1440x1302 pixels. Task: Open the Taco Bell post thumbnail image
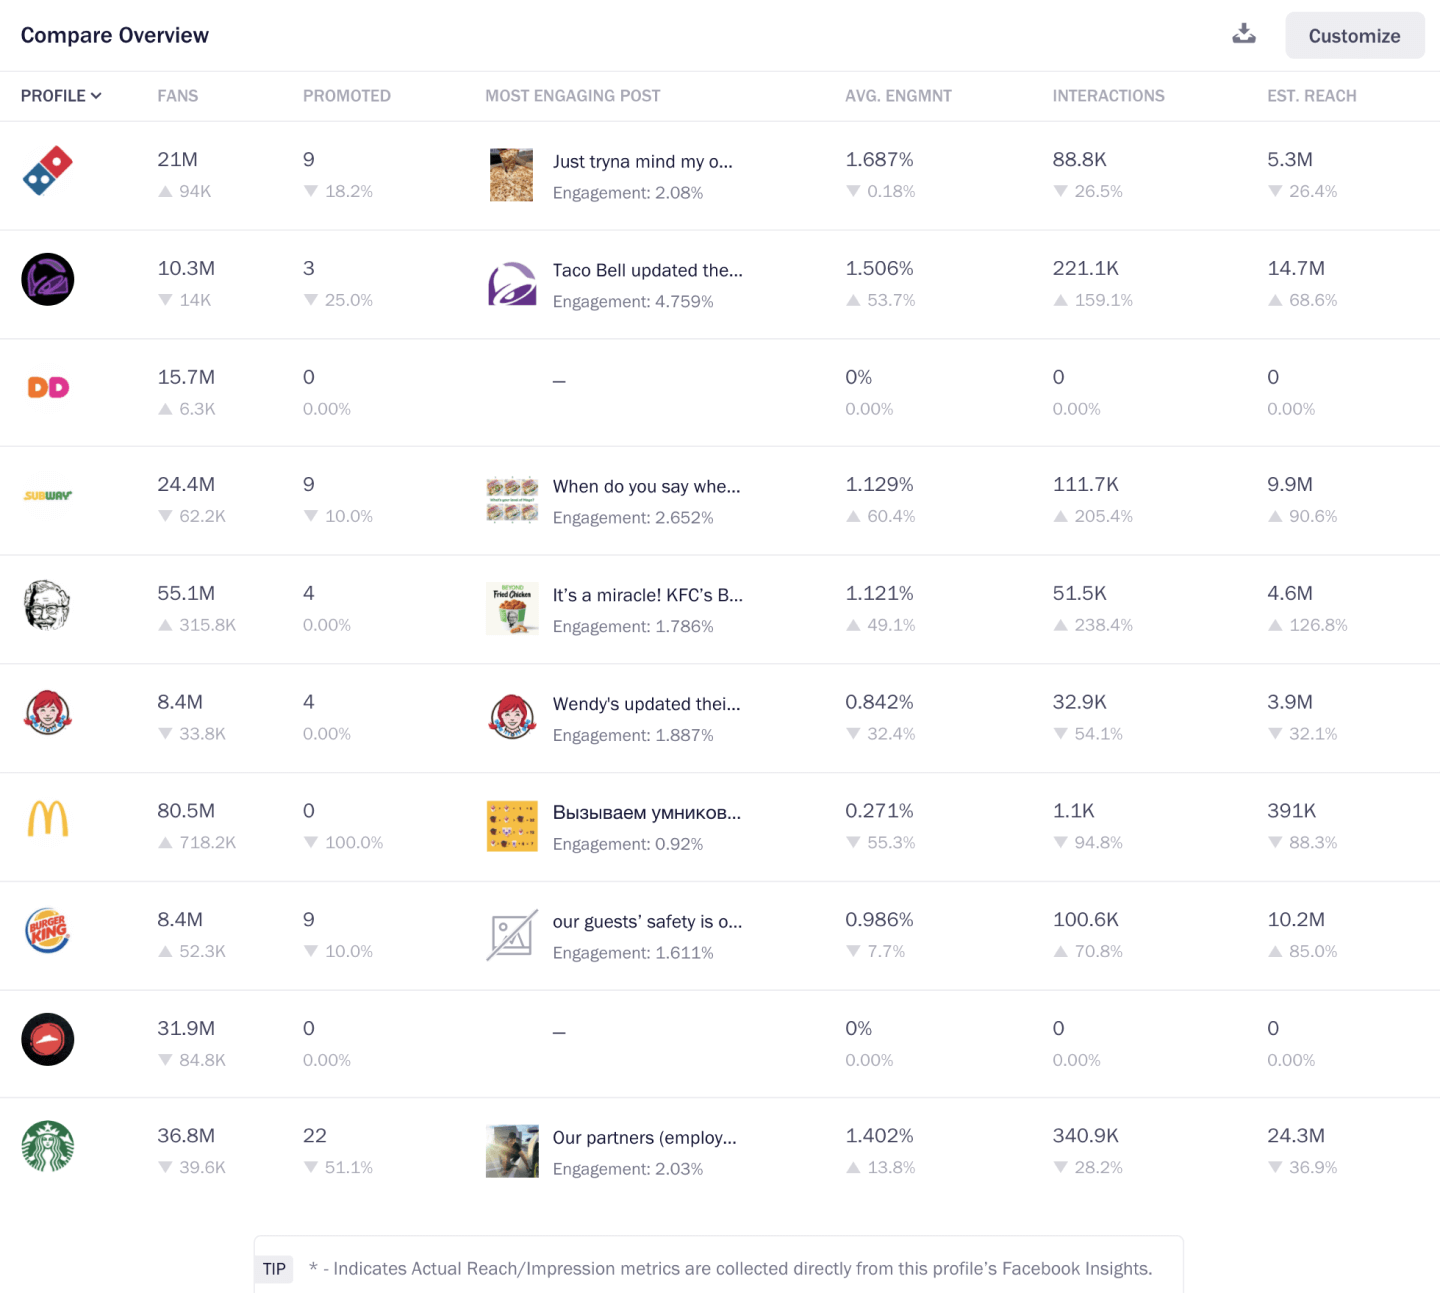pyautogui.click(x=512, y=284)
